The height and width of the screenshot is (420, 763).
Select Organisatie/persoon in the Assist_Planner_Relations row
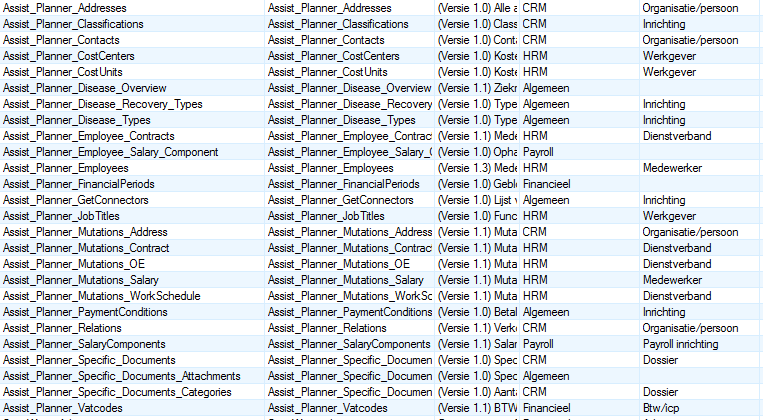(690, 328)
